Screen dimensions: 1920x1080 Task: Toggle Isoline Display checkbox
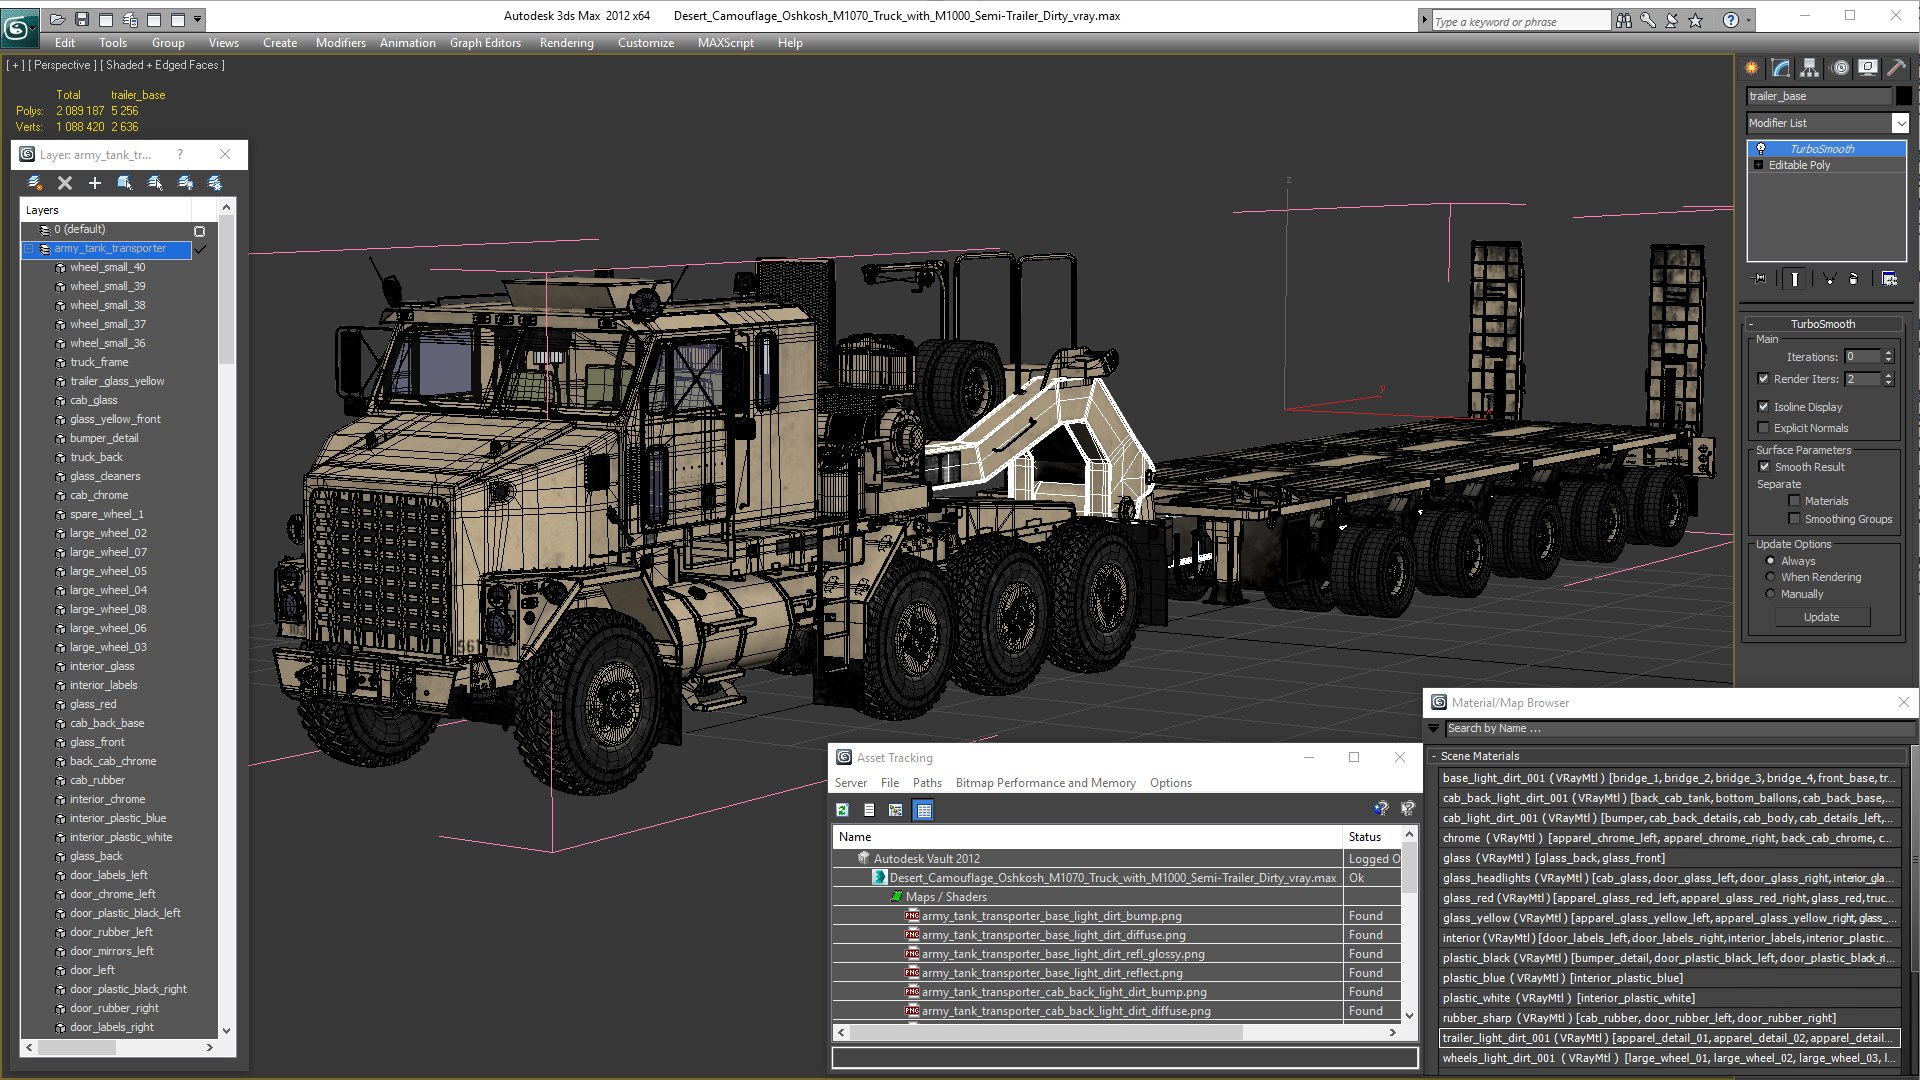click(1763, 407)
